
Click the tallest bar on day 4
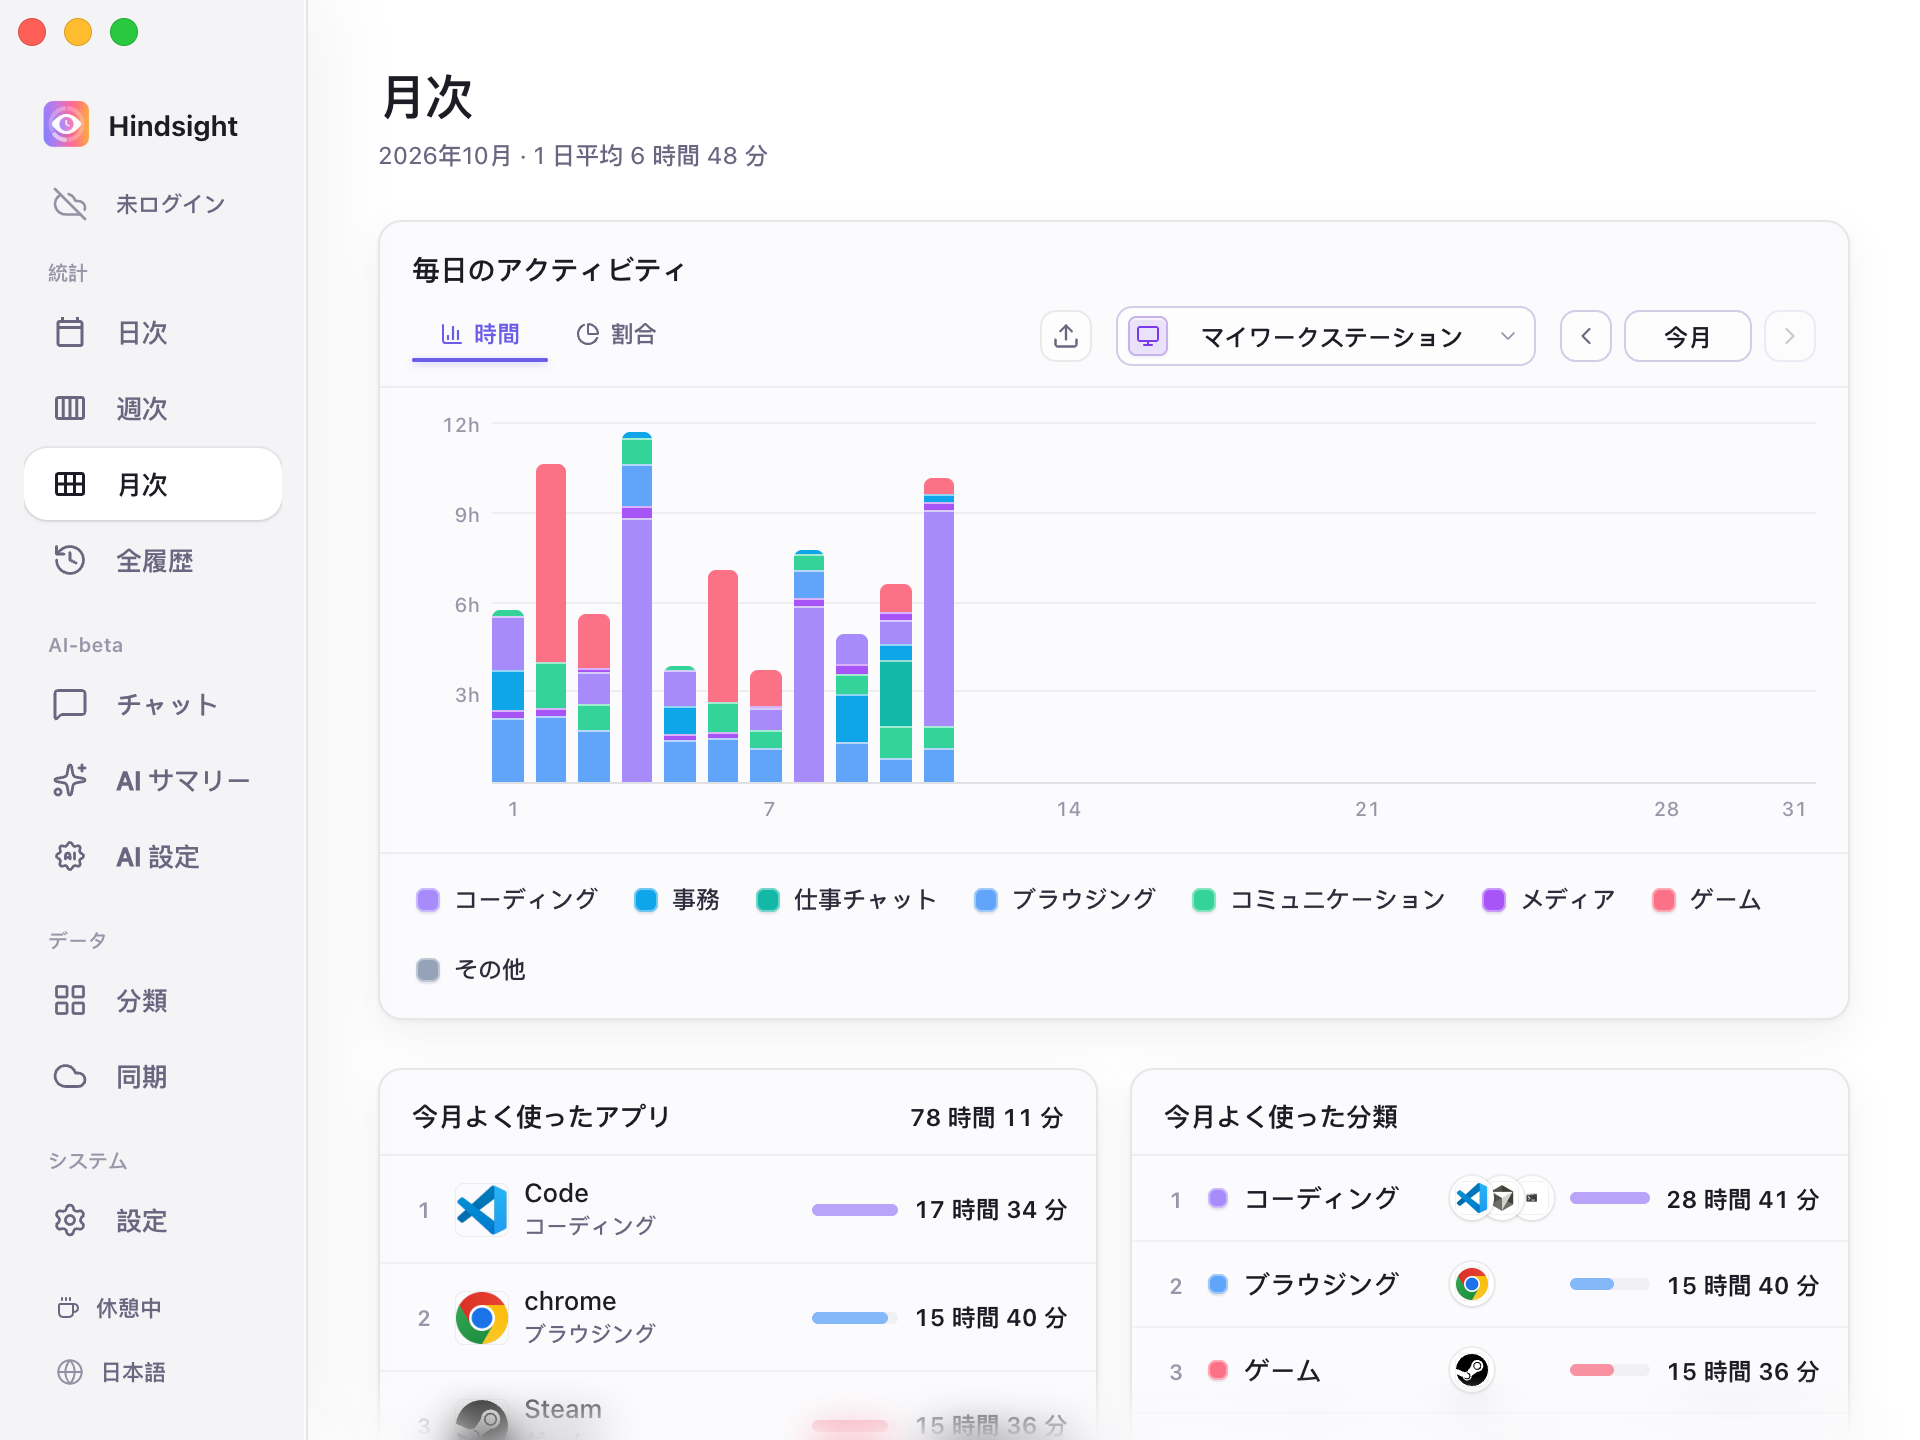click(x=637, y=607)
